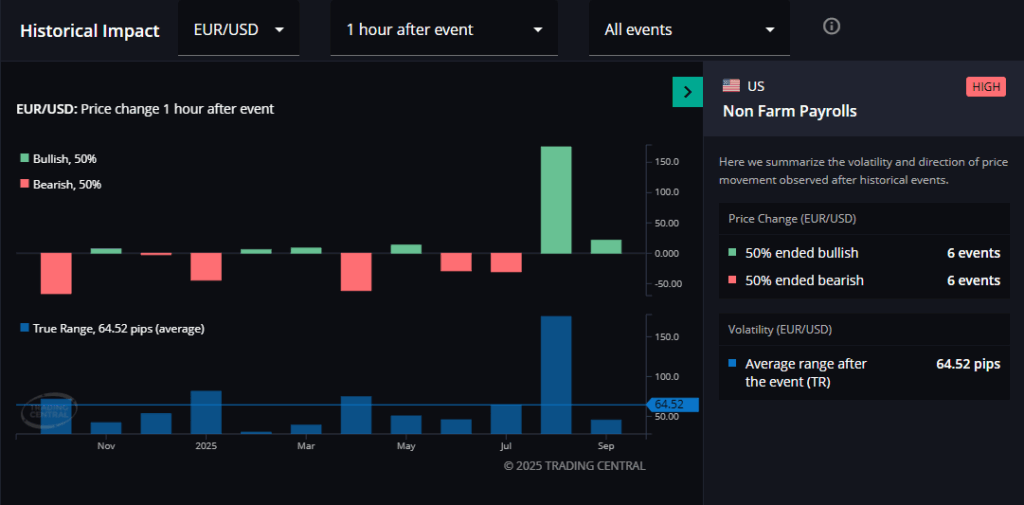Collapse side panel with green arrow button
Viewport: 1024px width, 505px height.
(x=687, y=92)
